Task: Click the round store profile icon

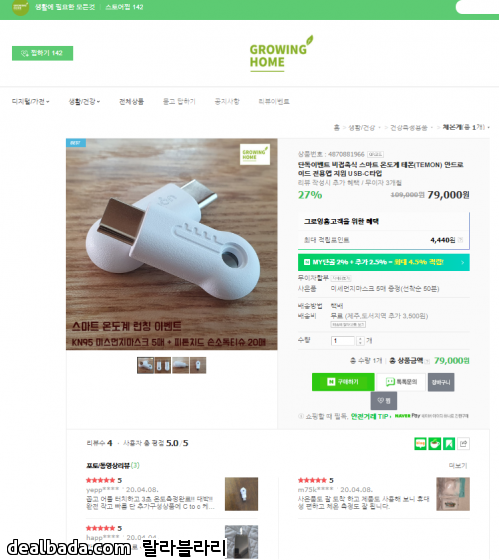Action: (20, 7)
